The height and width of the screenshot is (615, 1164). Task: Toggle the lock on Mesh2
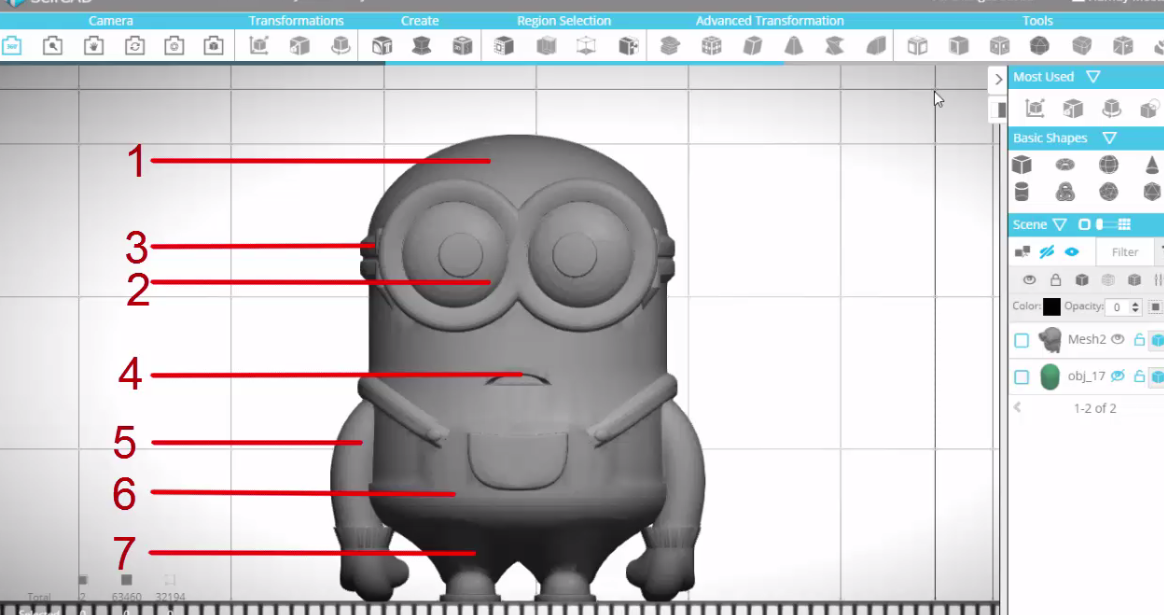1139,339
